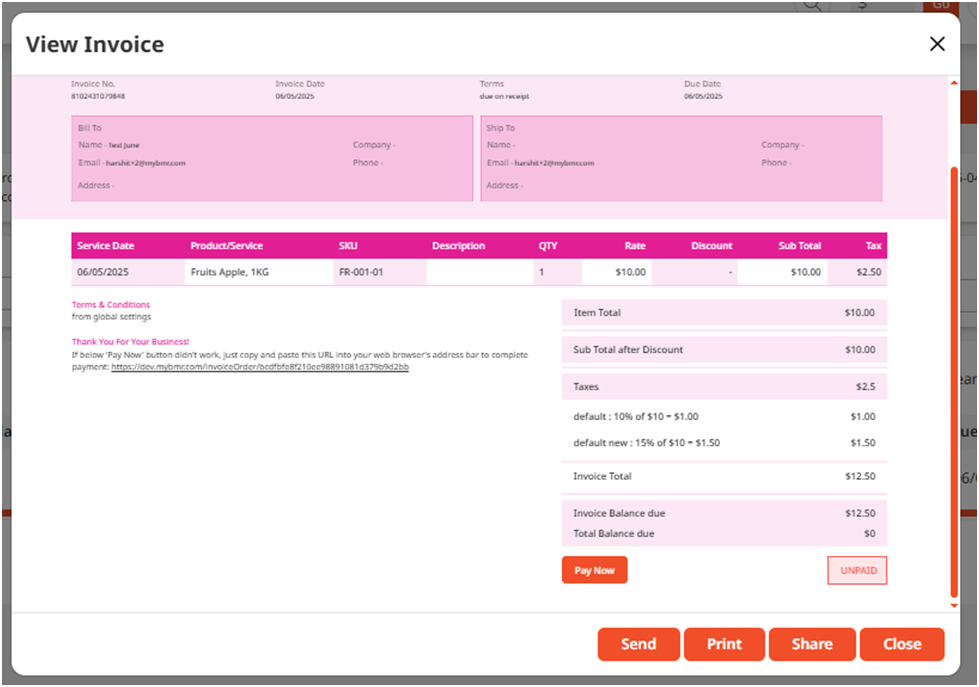Click the Taxes row
Screen dimensions: 979x687
point(724,387)
